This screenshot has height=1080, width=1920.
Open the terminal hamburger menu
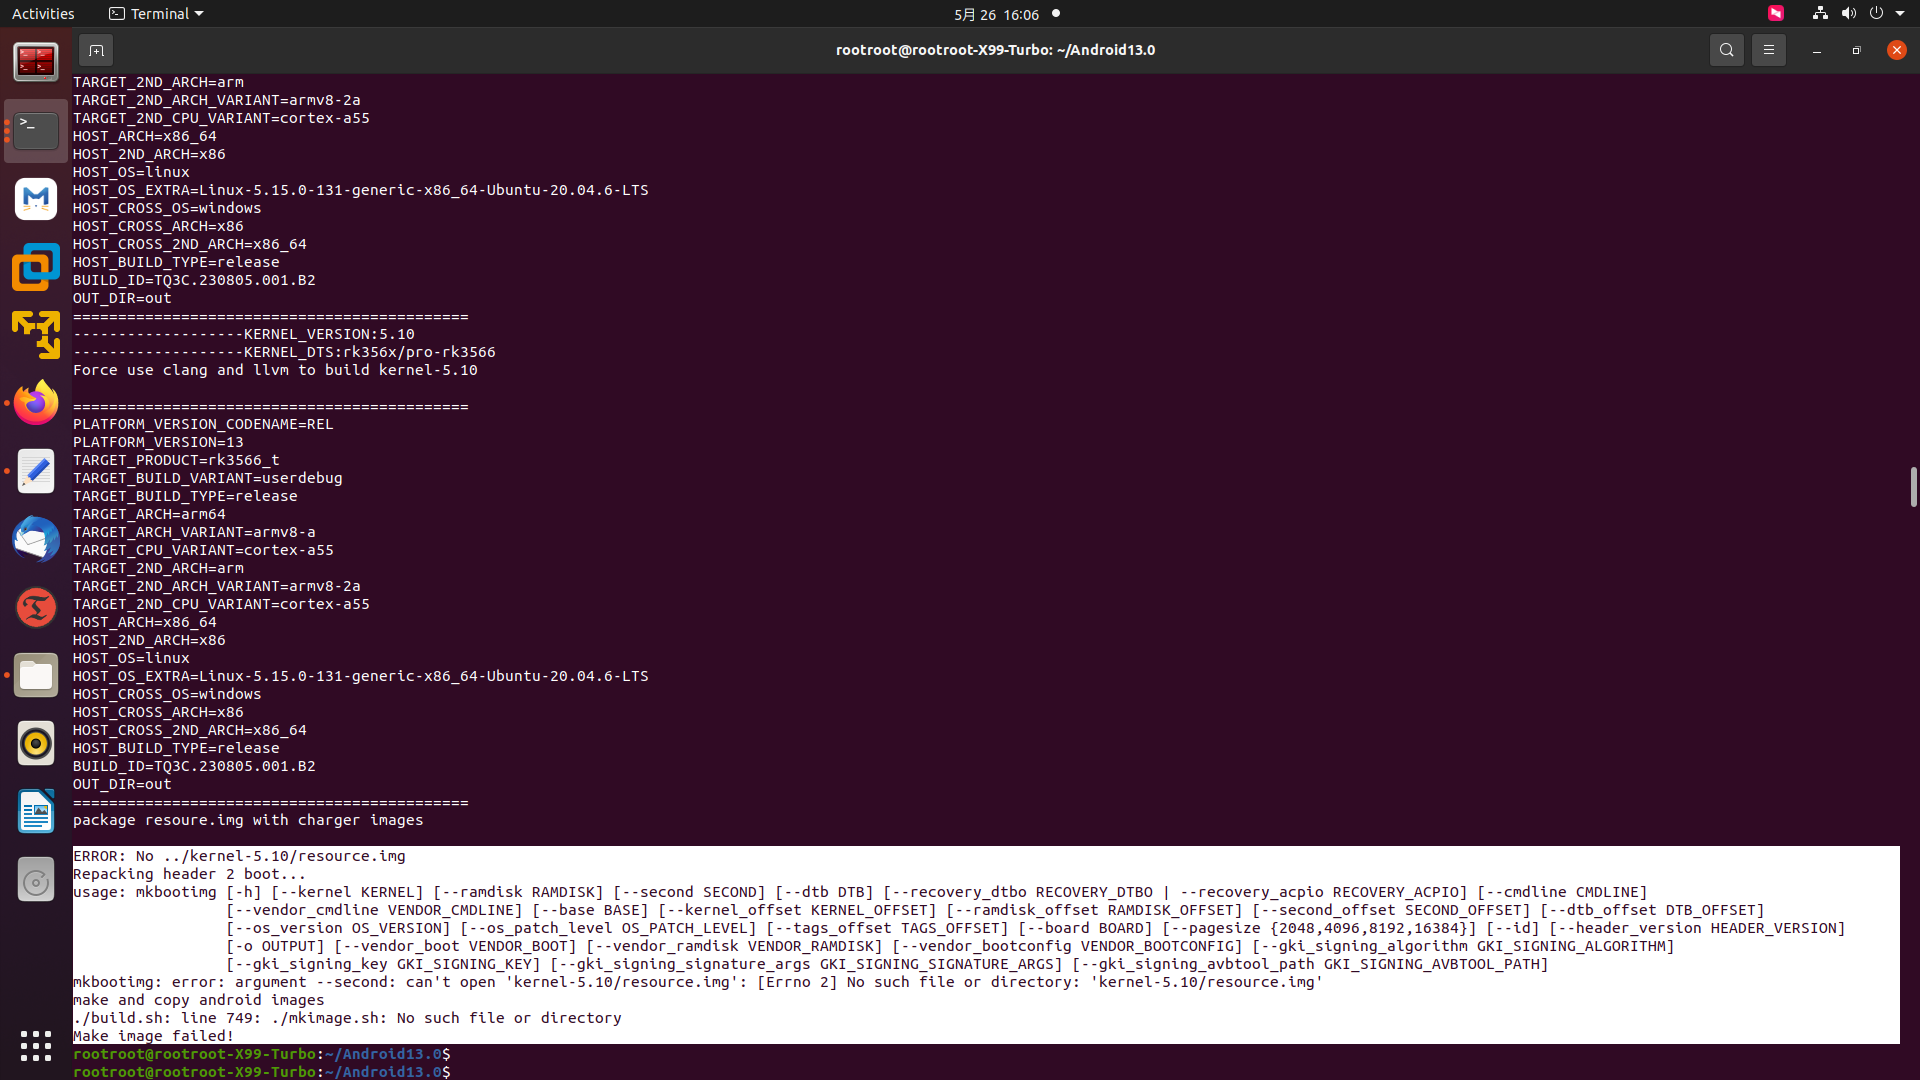click(1768, 50)
